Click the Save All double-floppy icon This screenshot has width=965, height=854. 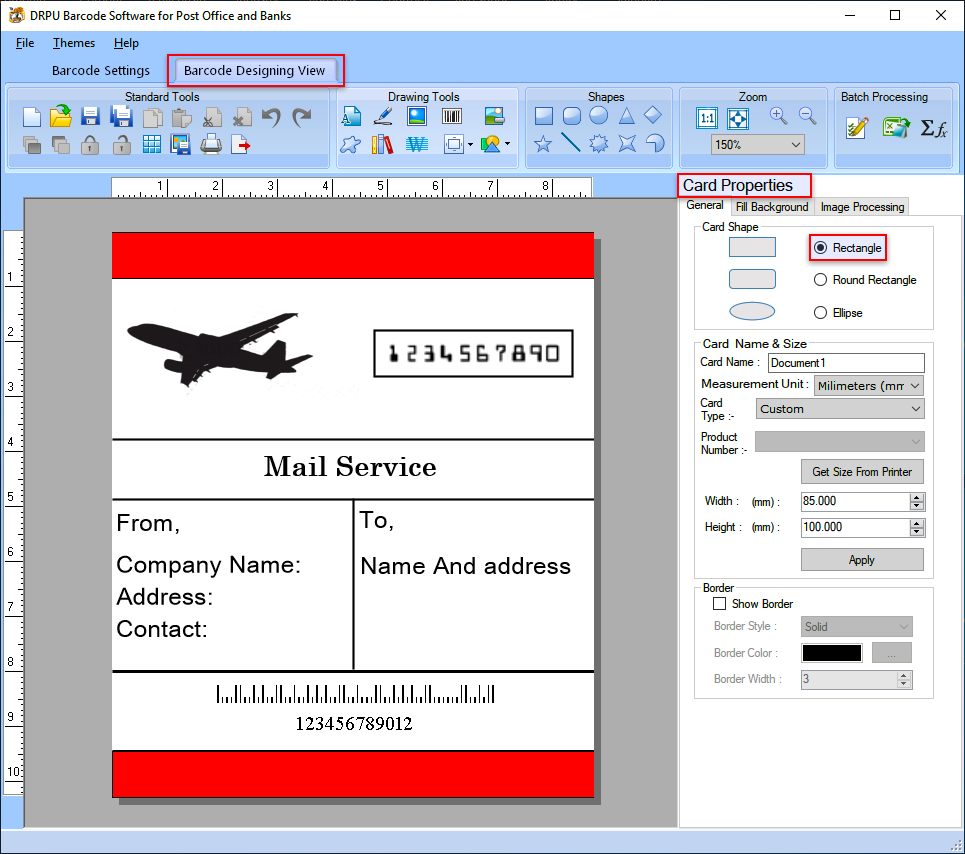(121, 116)
